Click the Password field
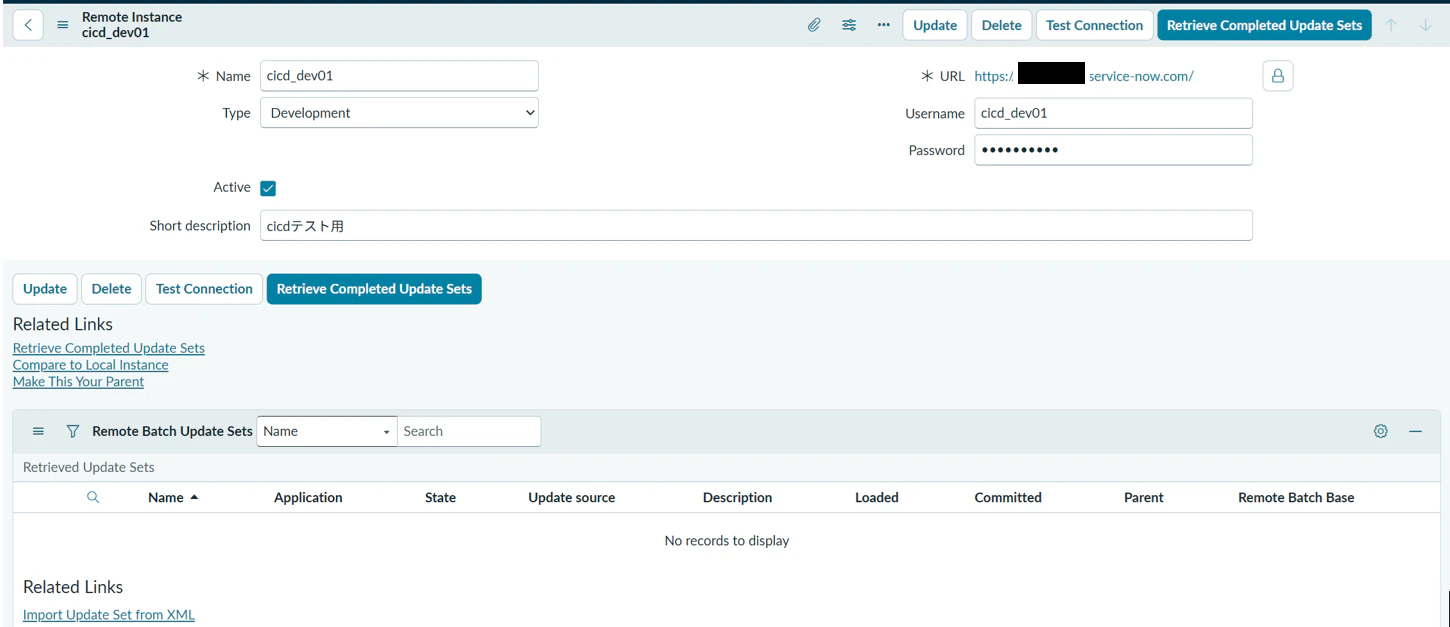The width and height of the screenshot is (1450, 627). (x=1113, y=150)
